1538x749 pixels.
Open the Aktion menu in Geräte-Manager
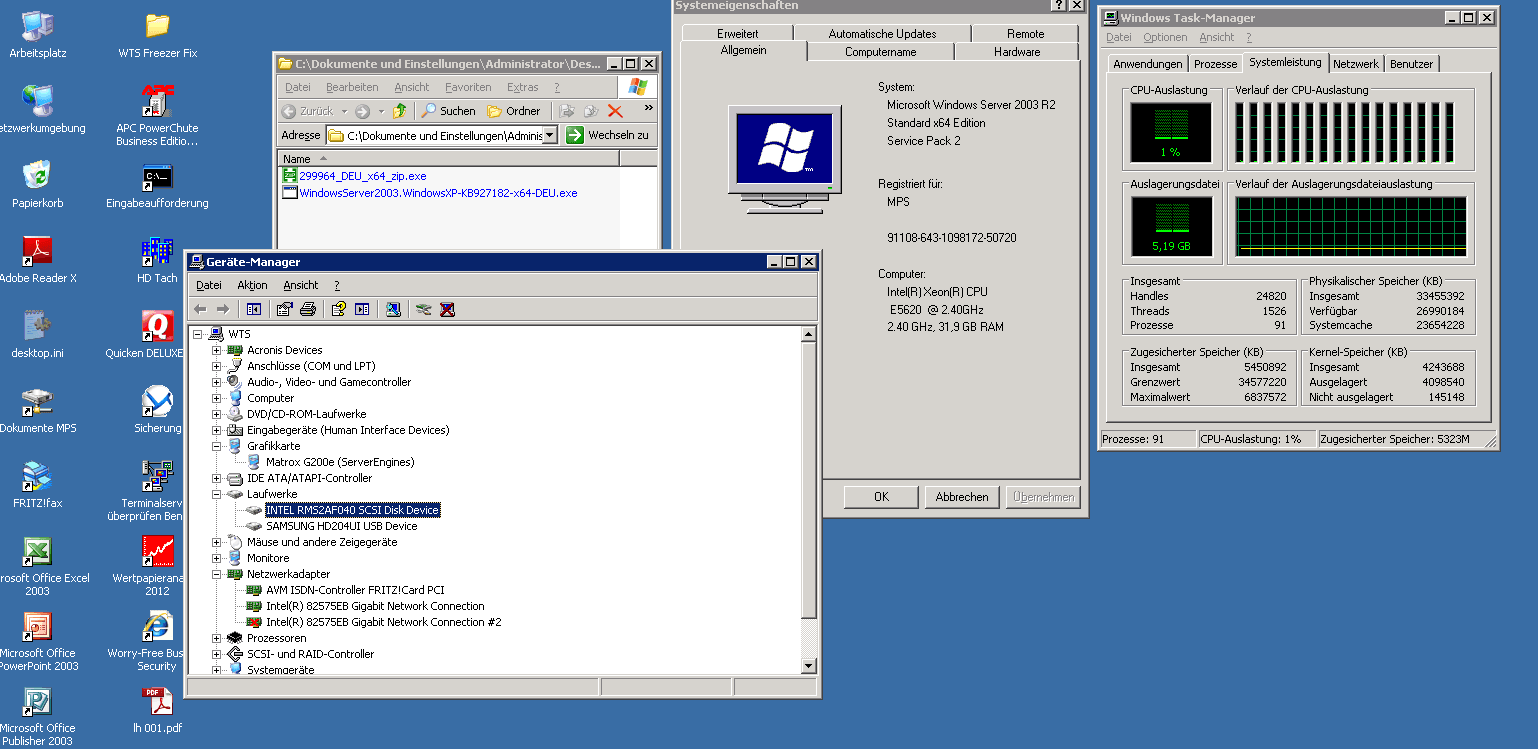pyautogui.click(x=252, y=285)
